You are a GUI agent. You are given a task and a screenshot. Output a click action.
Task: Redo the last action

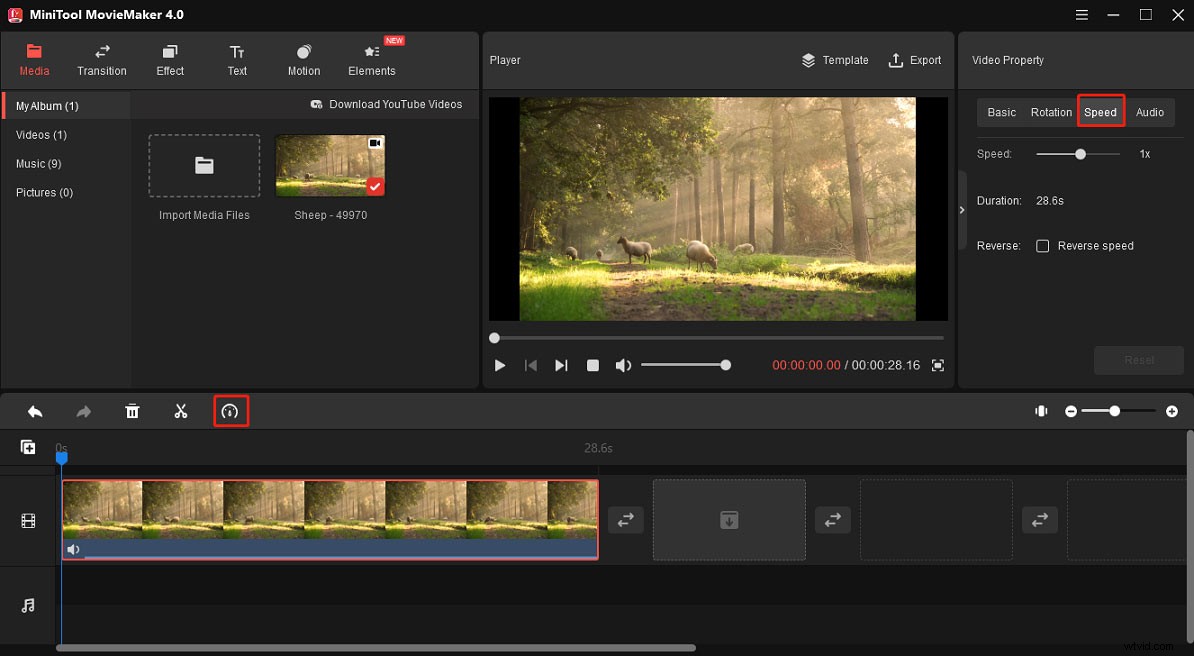(84, 410)
